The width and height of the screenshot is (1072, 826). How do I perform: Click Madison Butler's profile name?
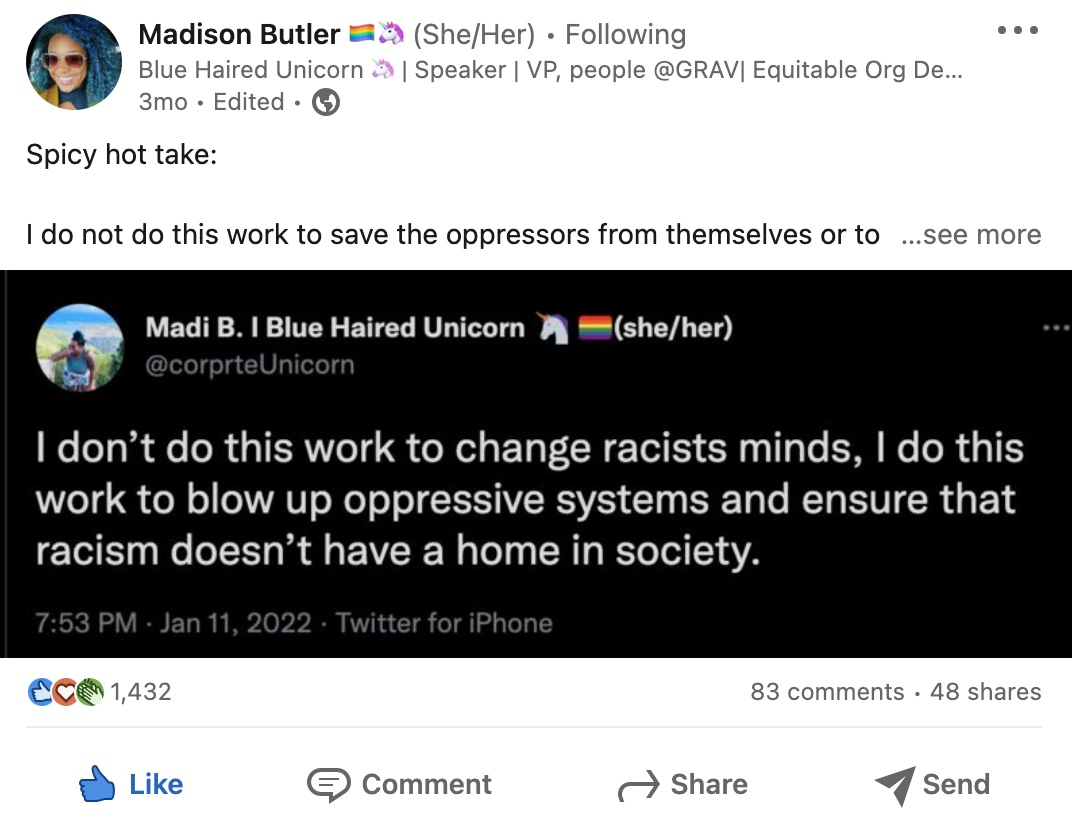239,34
